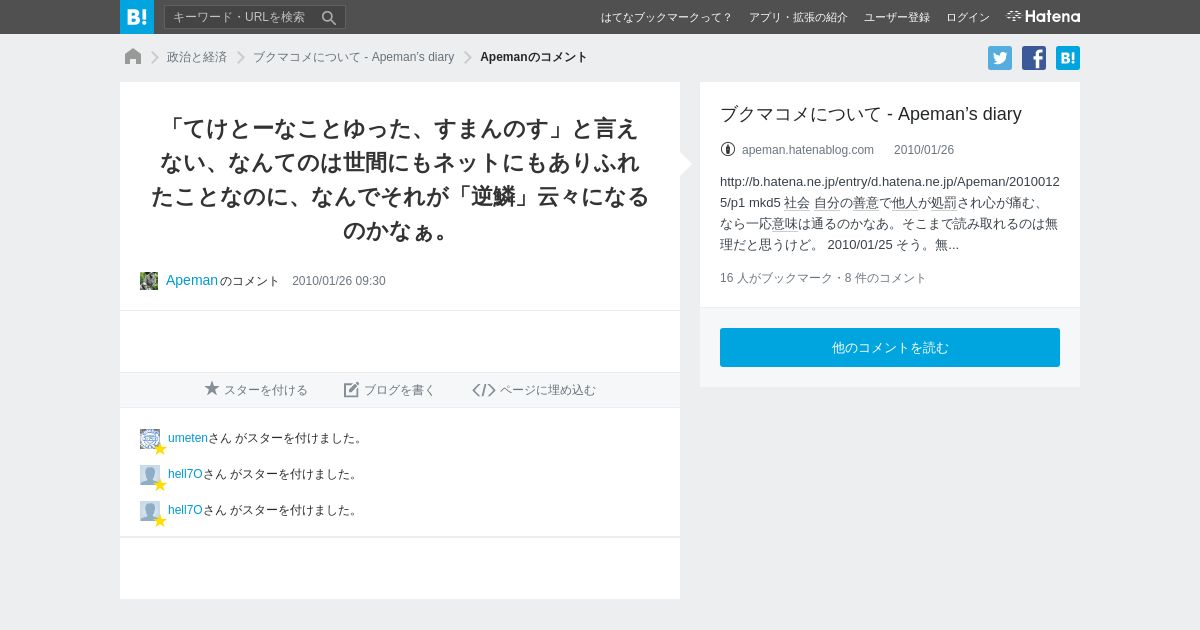Click the blue B! bookmark share icon
The image size is (1200, 630).
pos(1068,58)
